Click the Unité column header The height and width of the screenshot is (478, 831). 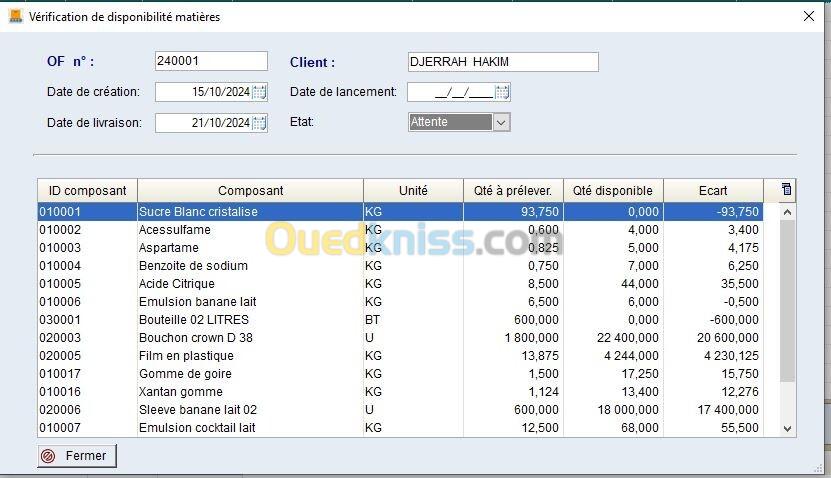coord(413,190)
